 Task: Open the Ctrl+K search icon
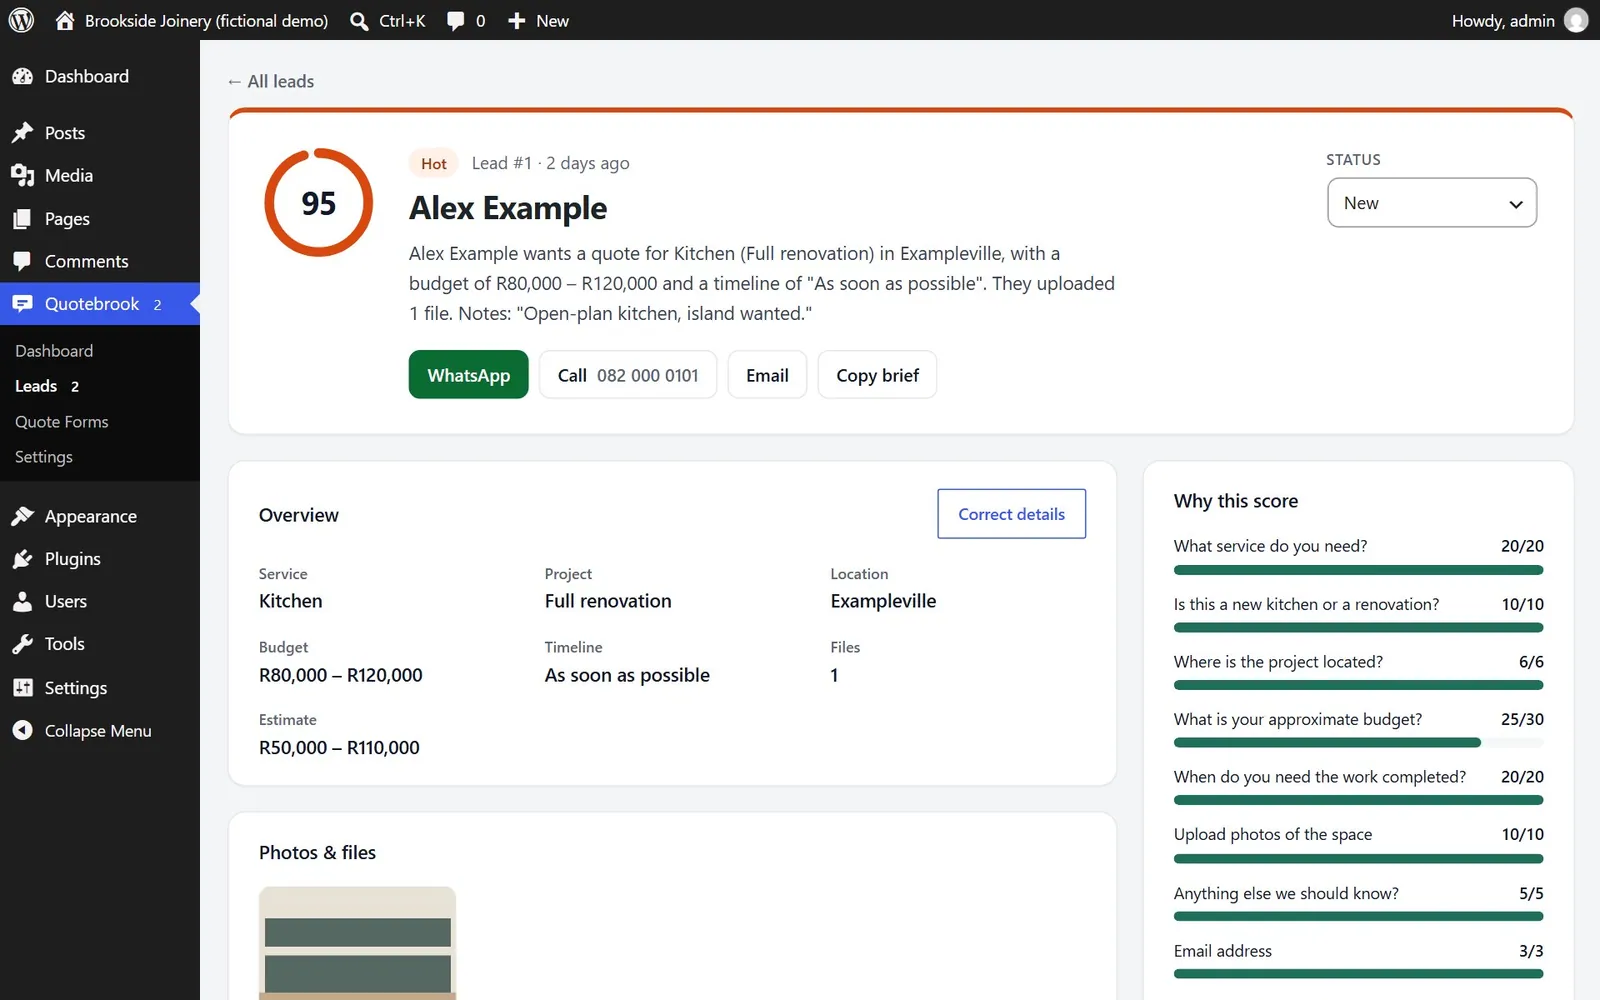tap(359, 21)
